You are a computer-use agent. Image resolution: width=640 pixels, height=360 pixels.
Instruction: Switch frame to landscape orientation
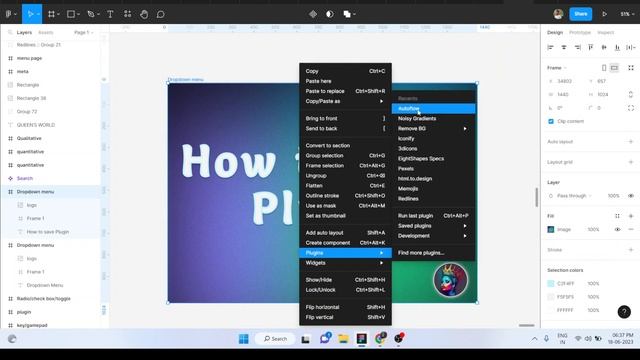click(x=614, y=68)
